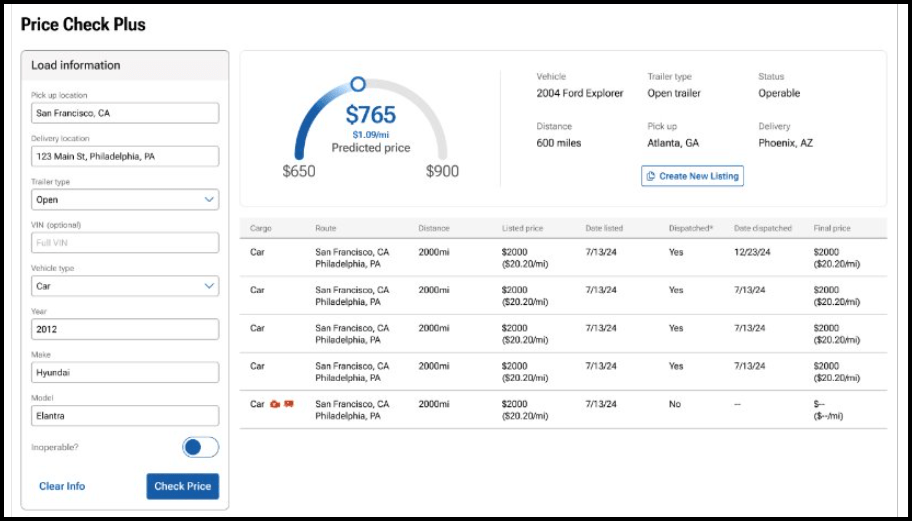Focus the Pick up location field
Viewport: 912px width, 521px height.
pos(124,113)
